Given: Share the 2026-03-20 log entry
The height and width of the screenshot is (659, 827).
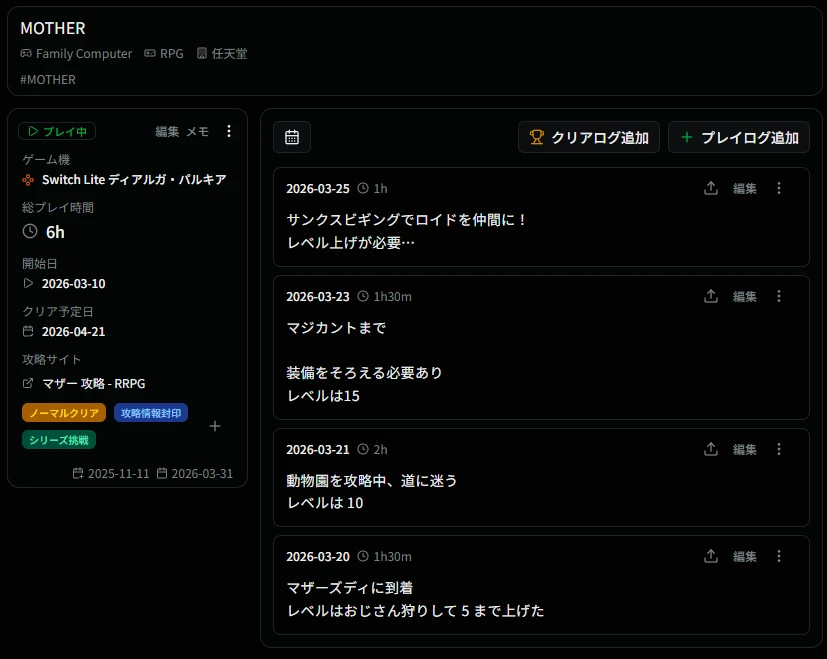Looking at the screenshot, I should tap(711, 556).
